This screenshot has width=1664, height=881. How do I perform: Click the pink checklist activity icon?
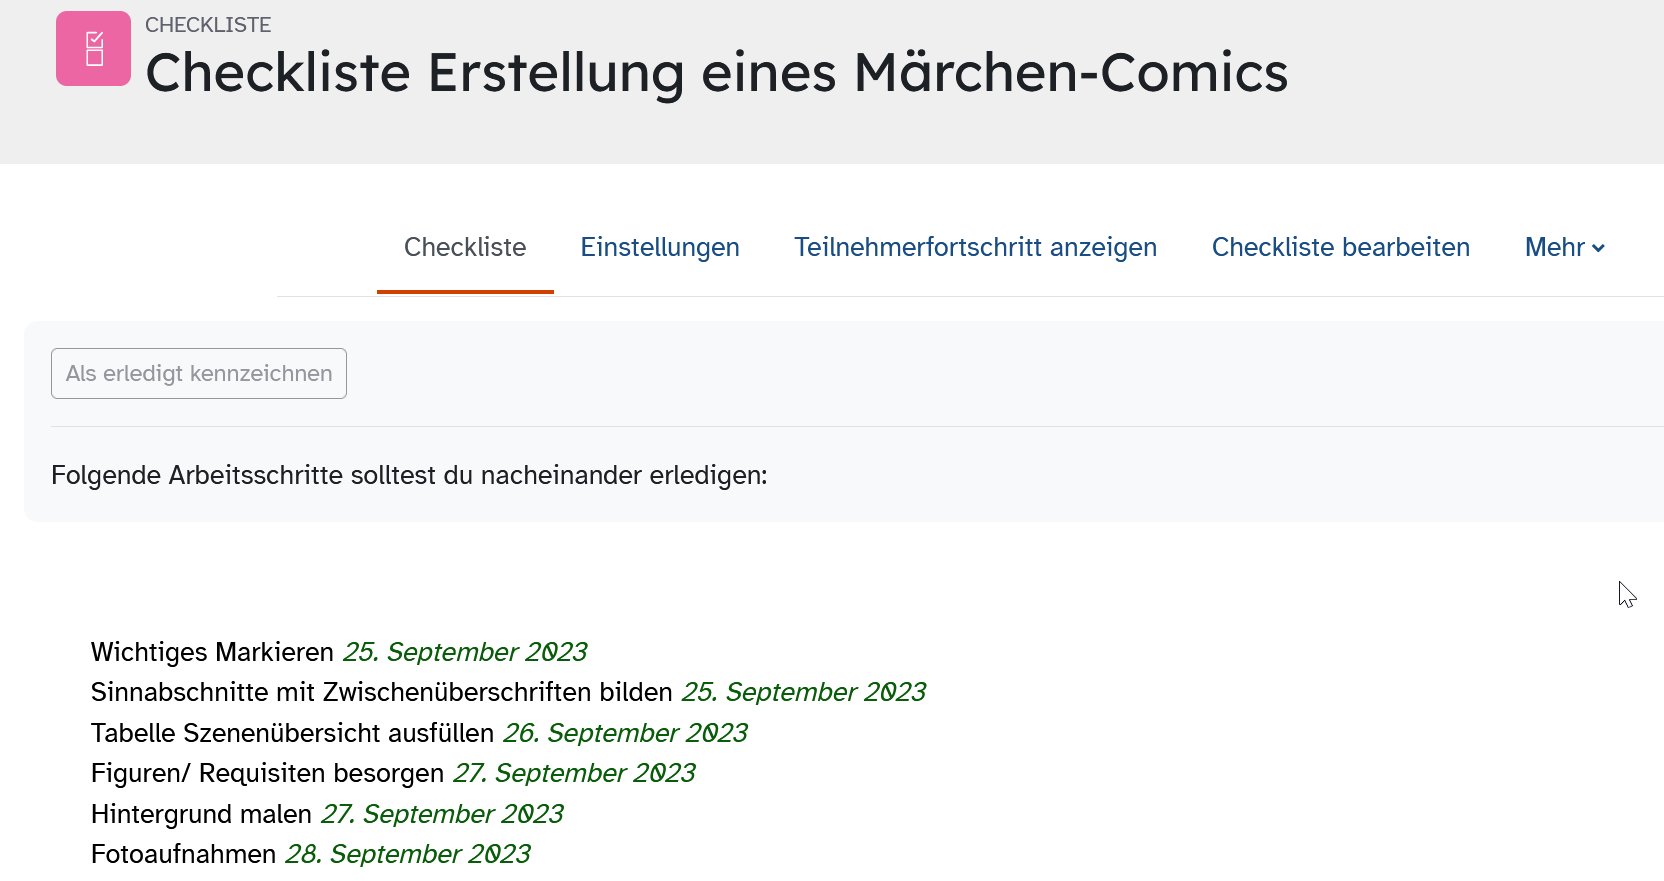[93, 48]
